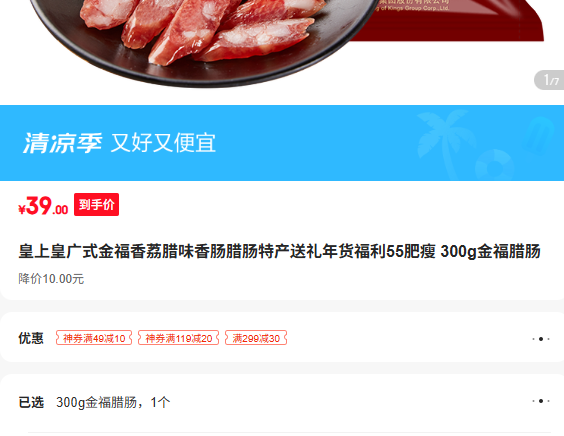Open the 清凉季 又好又便宜 promotion banner
The height and width of the screenshot is (436, 564).
click(282, 143)
